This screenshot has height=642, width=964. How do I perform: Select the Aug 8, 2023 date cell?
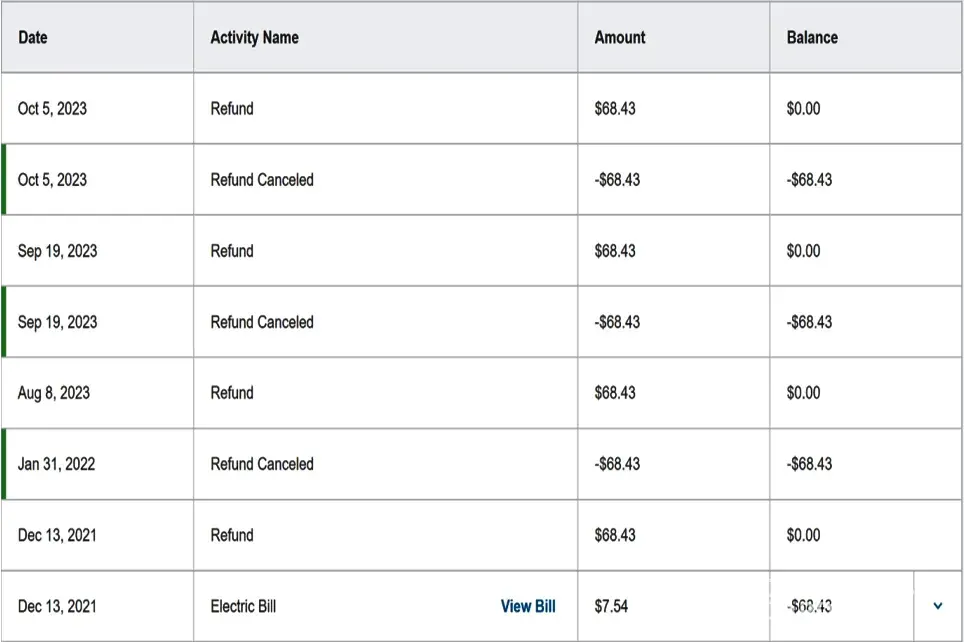(x=54, y=393)
